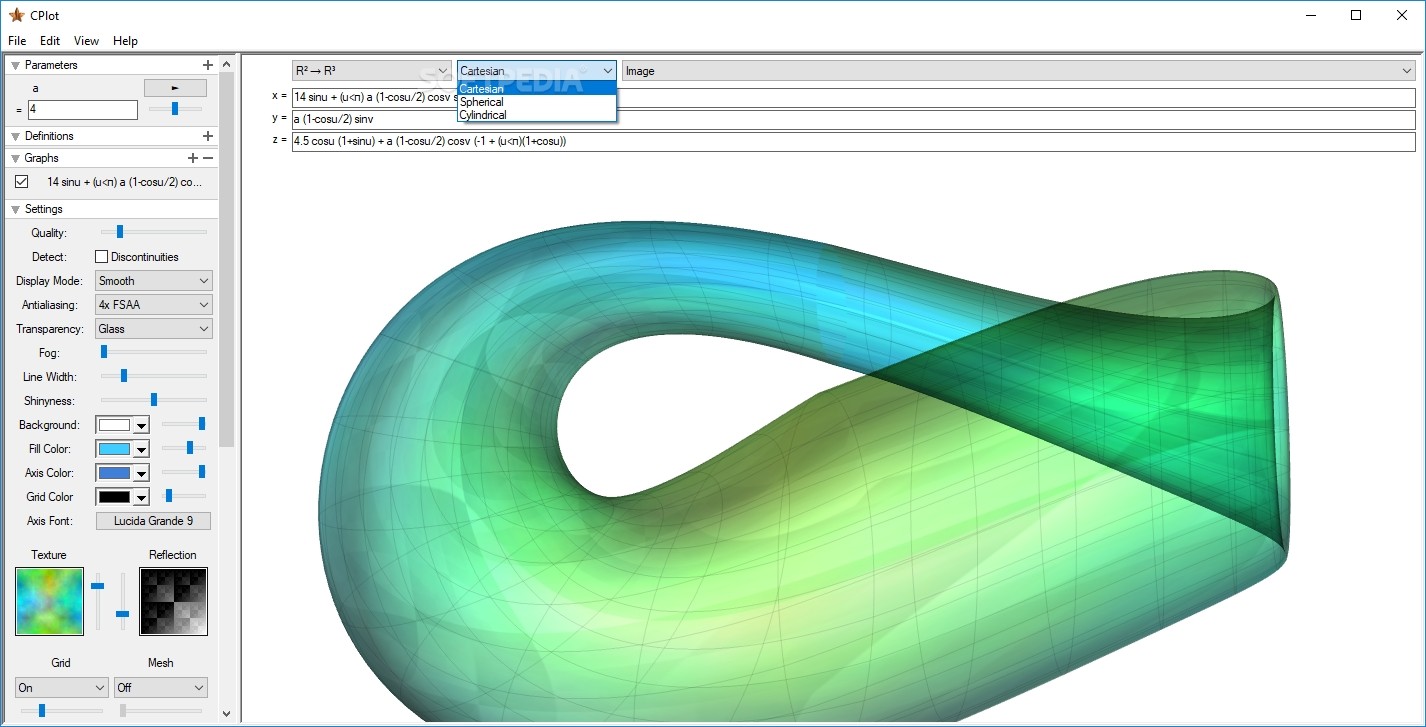Open Axis Color dropdown arrow
The height and width of the screenshot is (727, 1426).
pyautogui.click(x=141, y=474)
